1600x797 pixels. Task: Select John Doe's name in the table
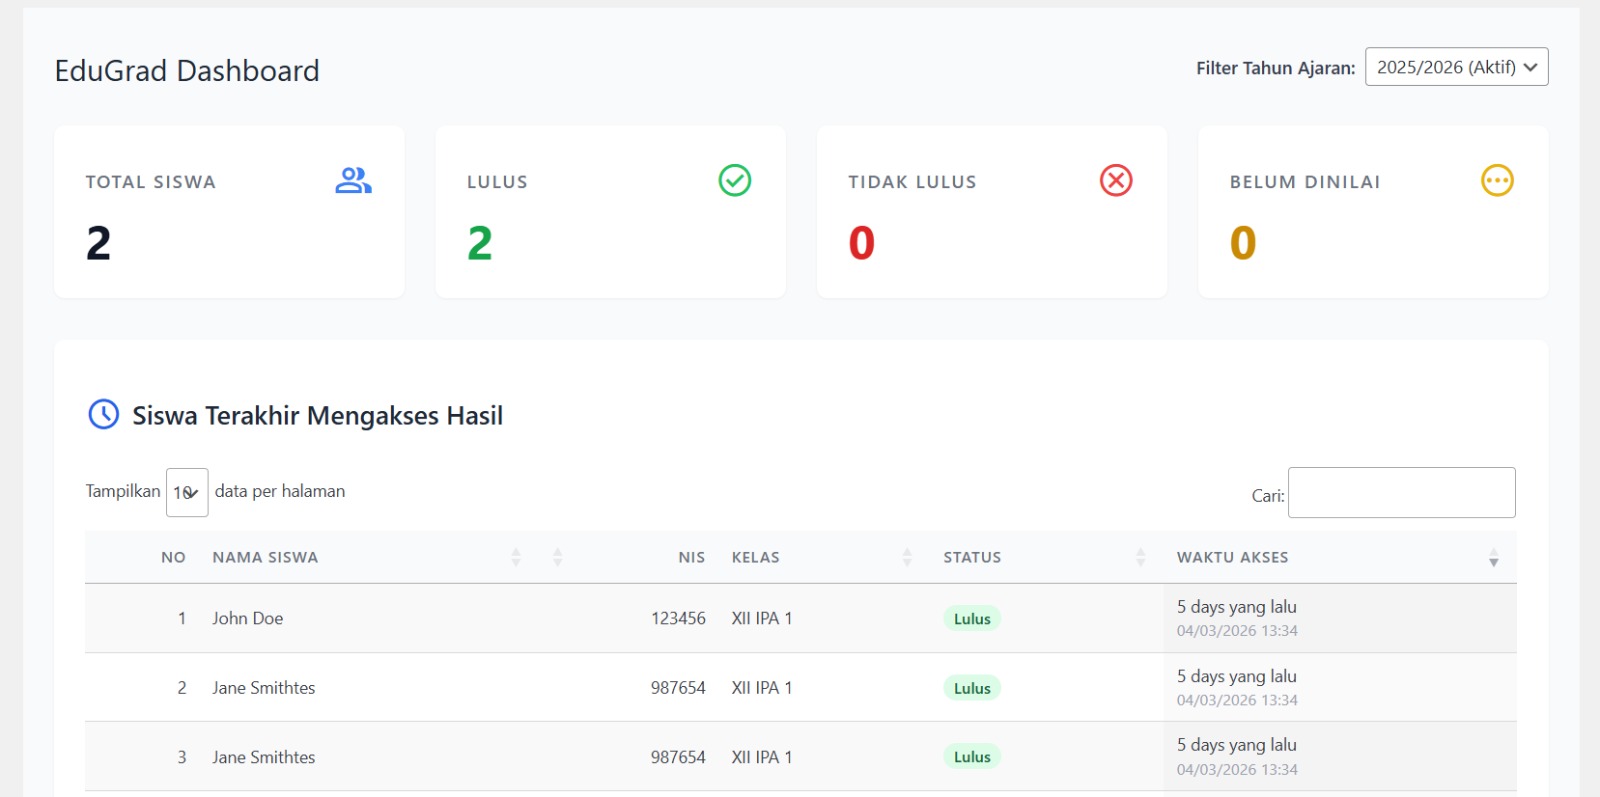[x=247, y=619]
